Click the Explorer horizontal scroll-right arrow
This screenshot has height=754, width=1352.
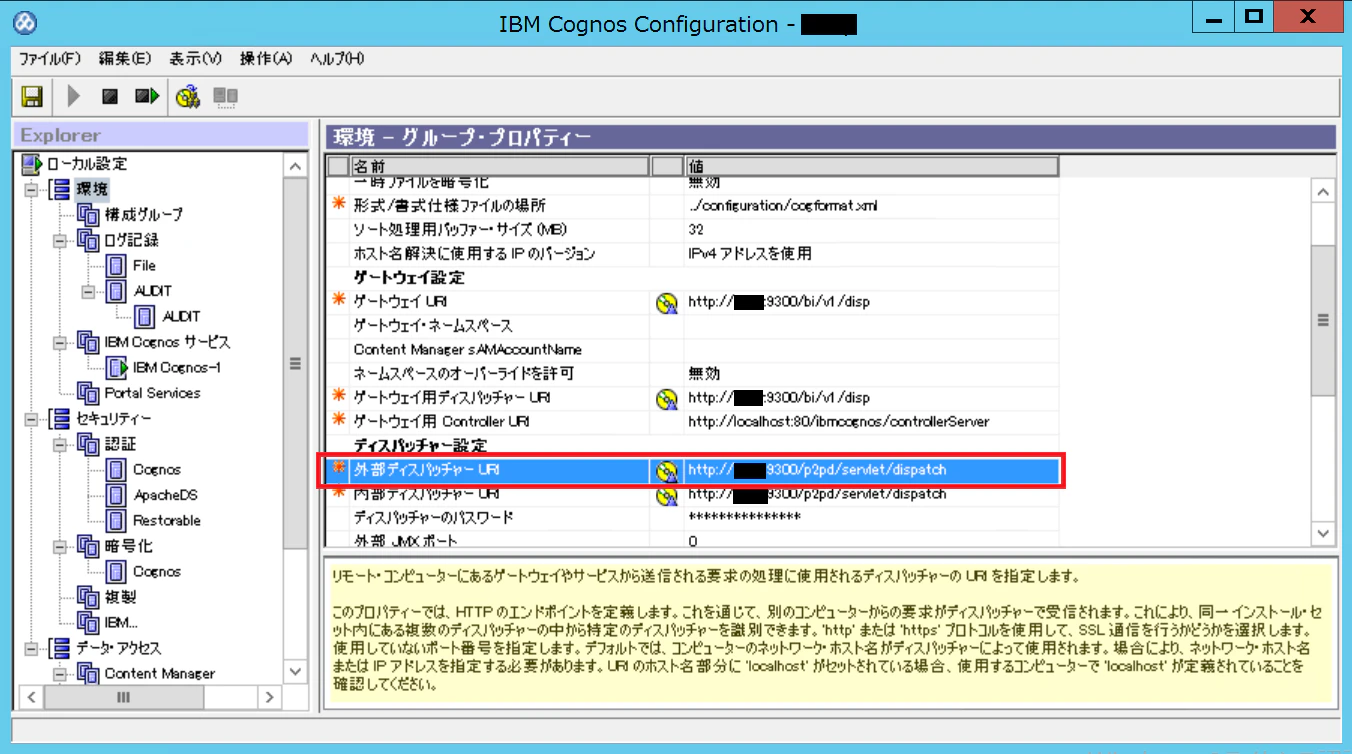pos(269,697)
